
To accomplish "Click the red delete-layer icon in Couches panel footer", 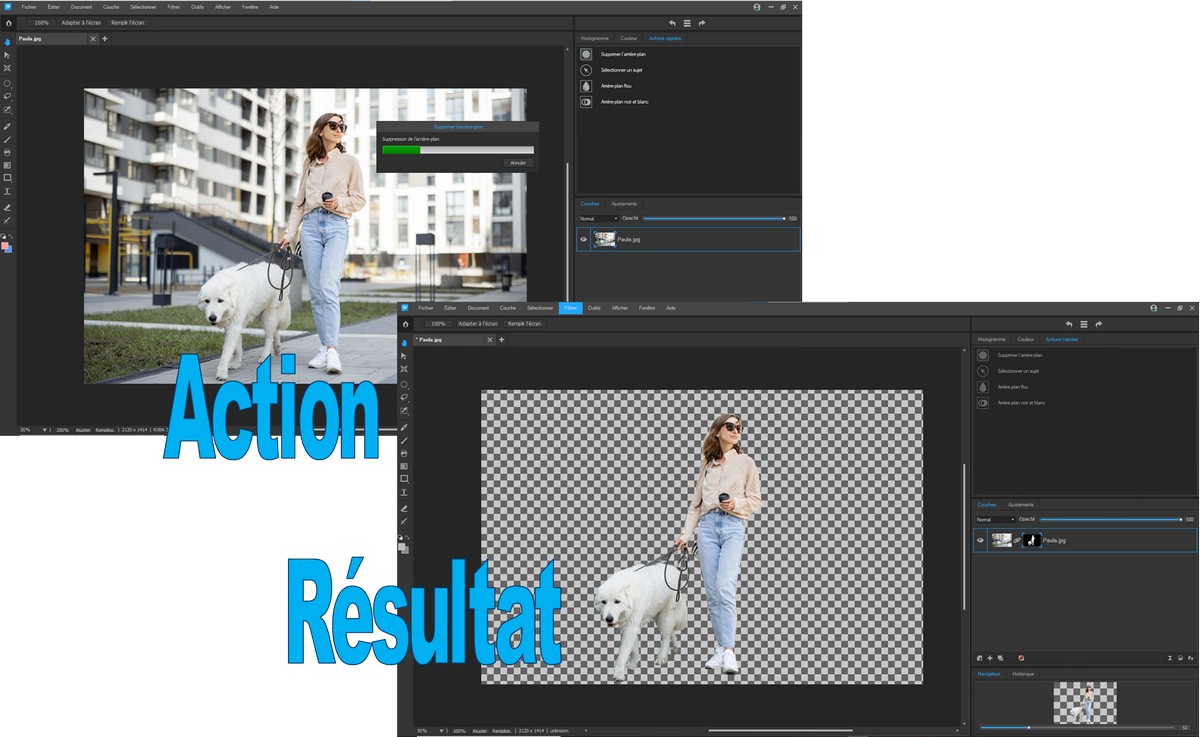I will point(1020,658).
